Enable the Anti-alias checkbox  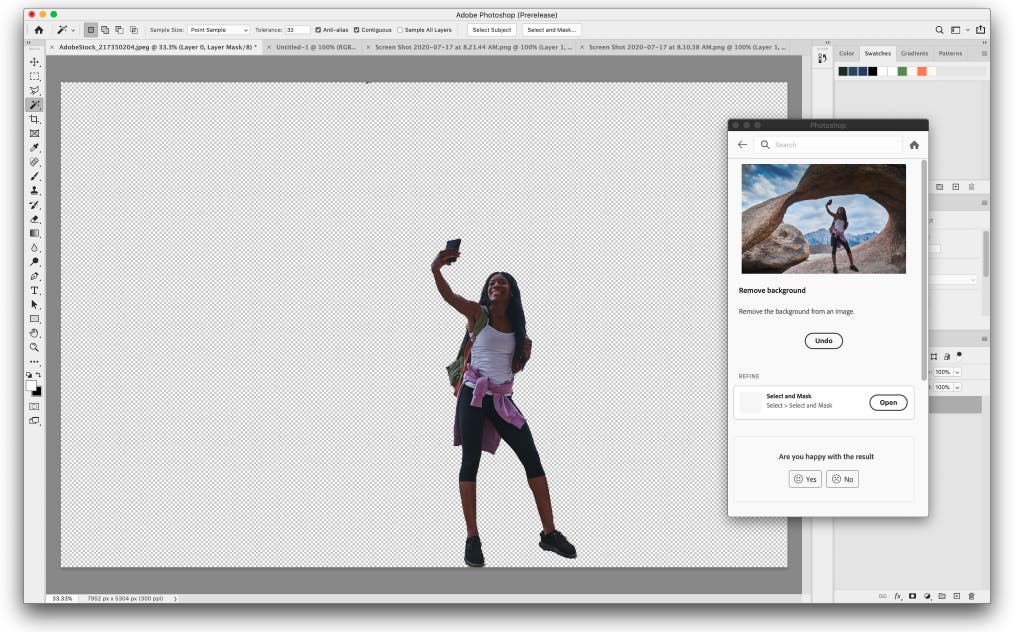pos(320,30)
